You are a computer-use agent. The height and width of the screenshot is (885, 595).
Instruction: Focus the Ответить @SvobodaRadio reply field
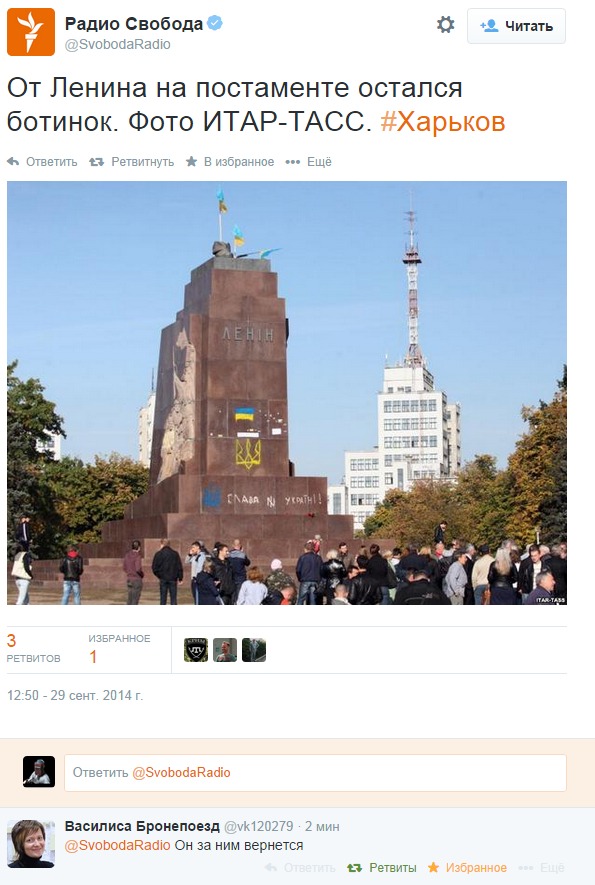(315, 773)
